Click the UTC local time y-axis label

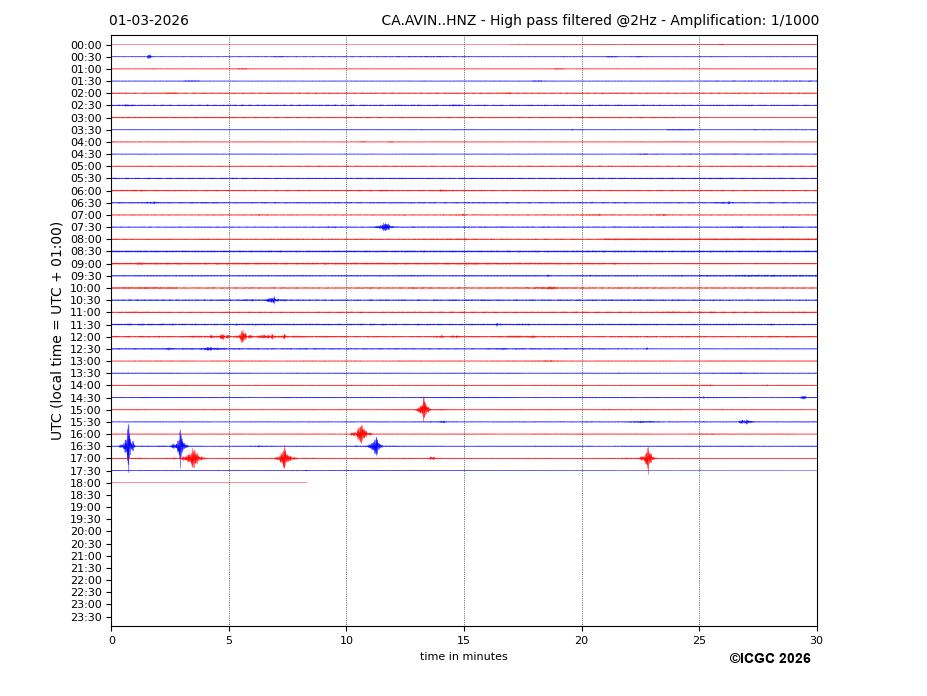coord(57,331)
